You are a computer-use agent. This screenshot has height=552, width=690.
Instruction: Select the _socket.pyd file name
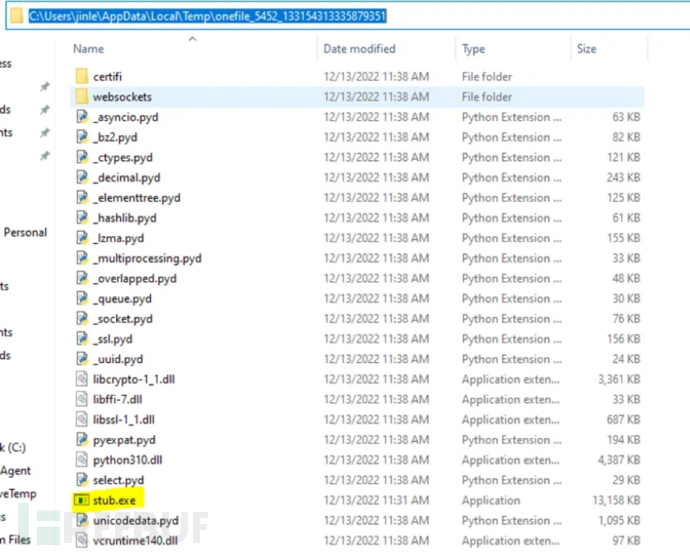123,319
